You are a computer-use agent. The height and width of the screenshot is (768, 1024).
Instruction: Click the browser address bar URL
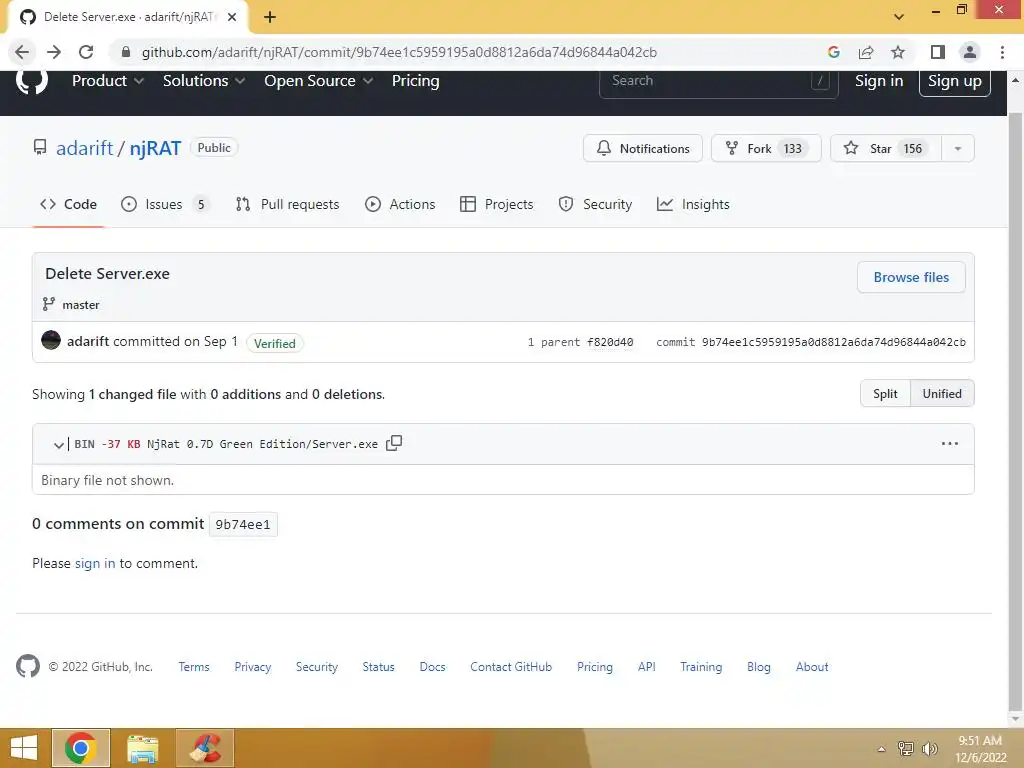(x=399, y=52)
